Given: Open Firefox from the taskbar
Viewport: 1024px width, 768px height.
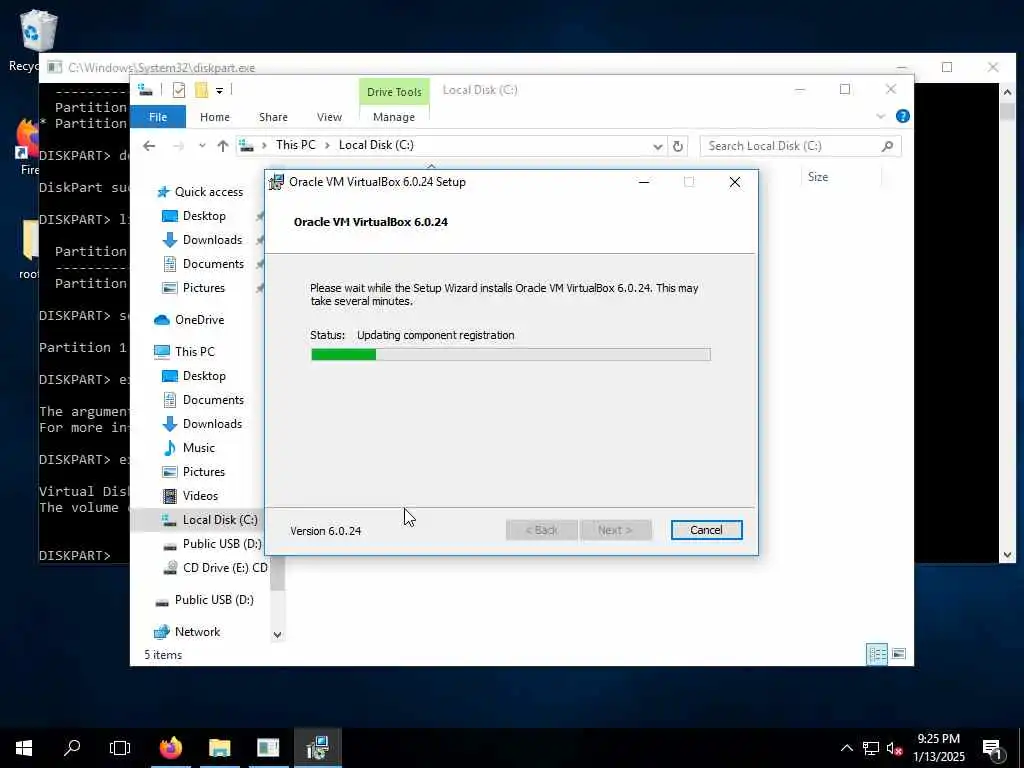Looking at the screenshot, I should (171, 748).
